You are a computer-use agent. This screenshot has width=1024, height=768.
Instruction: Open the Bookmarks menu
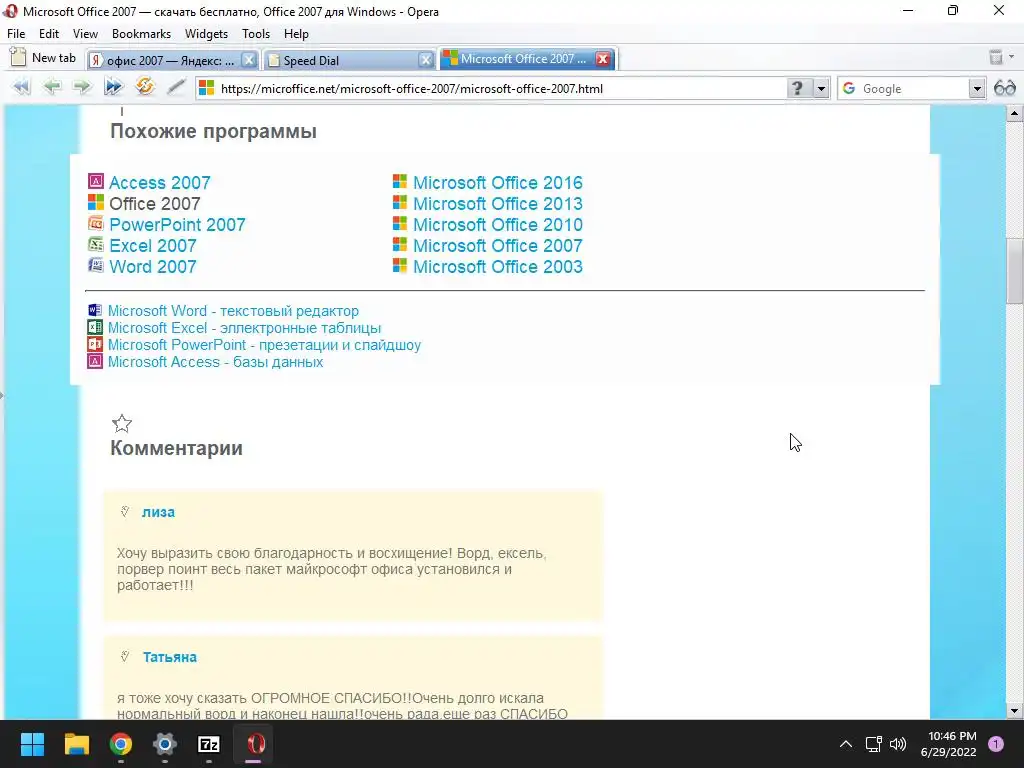tap(141, 34)
